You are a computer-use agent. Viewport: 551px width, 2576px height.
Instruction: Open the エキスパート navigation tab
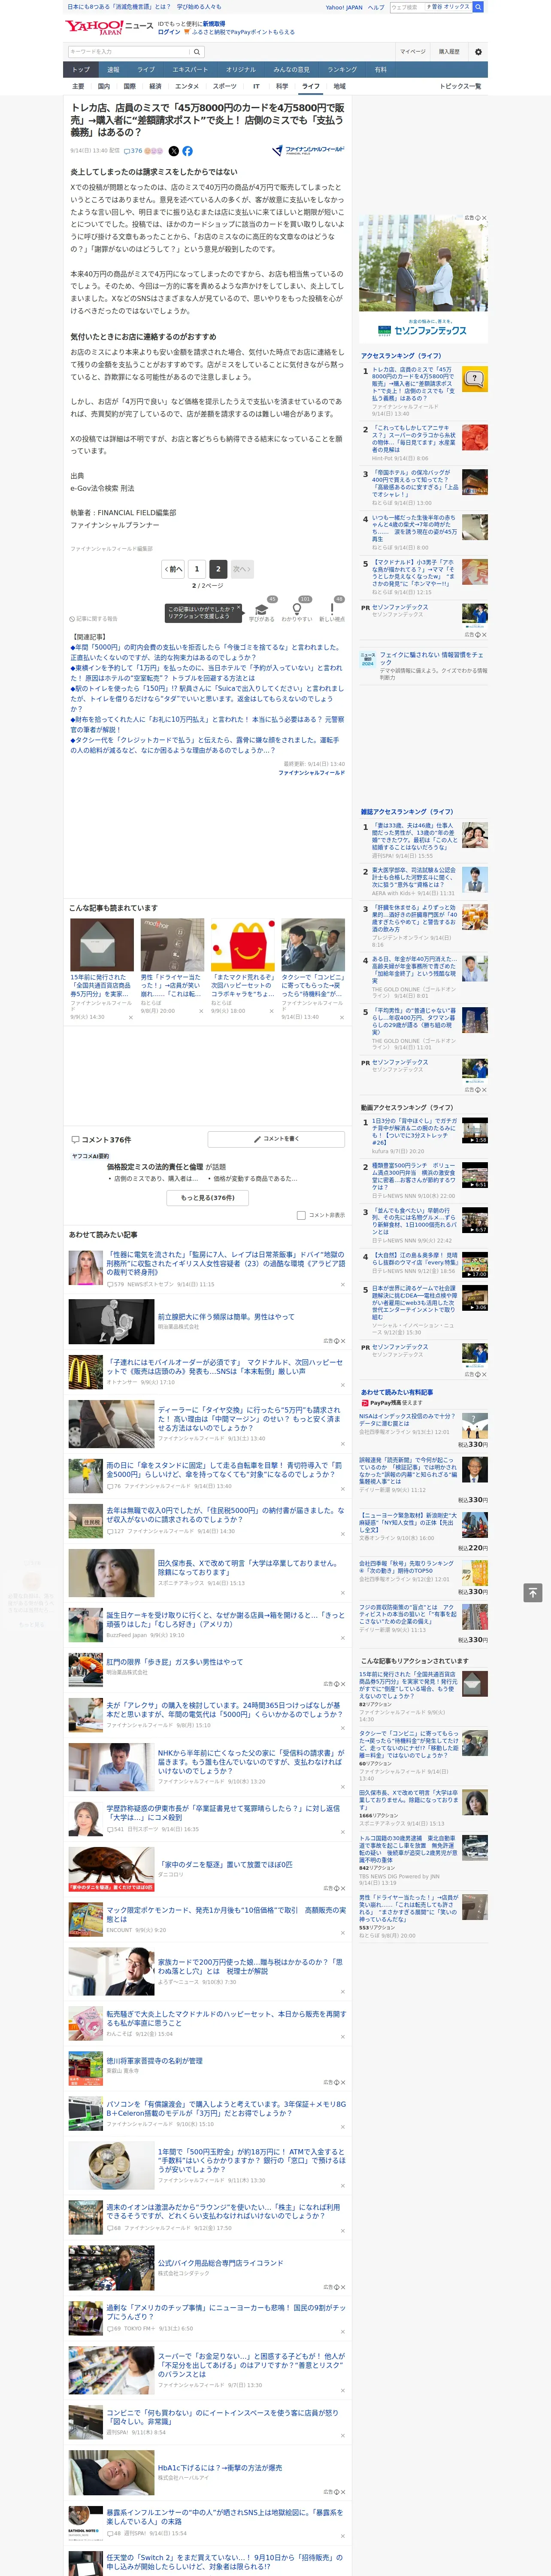(x=190, y=69)
